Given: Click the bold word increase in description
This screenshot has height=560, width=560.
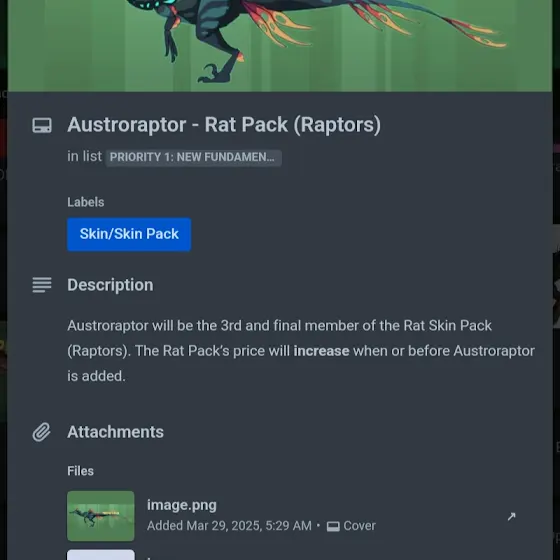Looking at the screenshot, I should (x=321, y=351).
